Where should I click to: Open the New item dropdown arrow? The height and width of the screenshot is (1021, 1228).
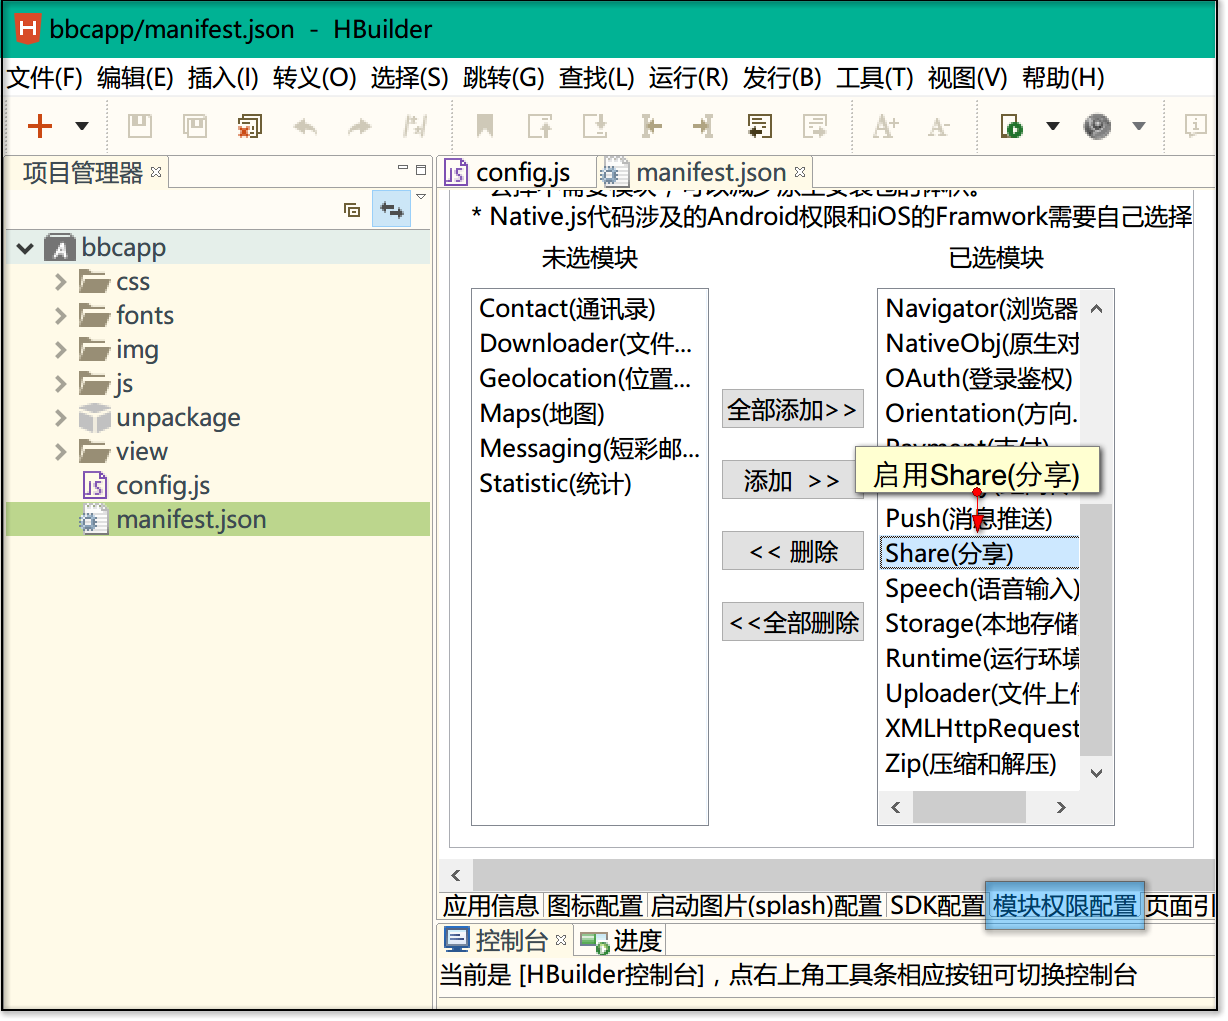point(82,126)
